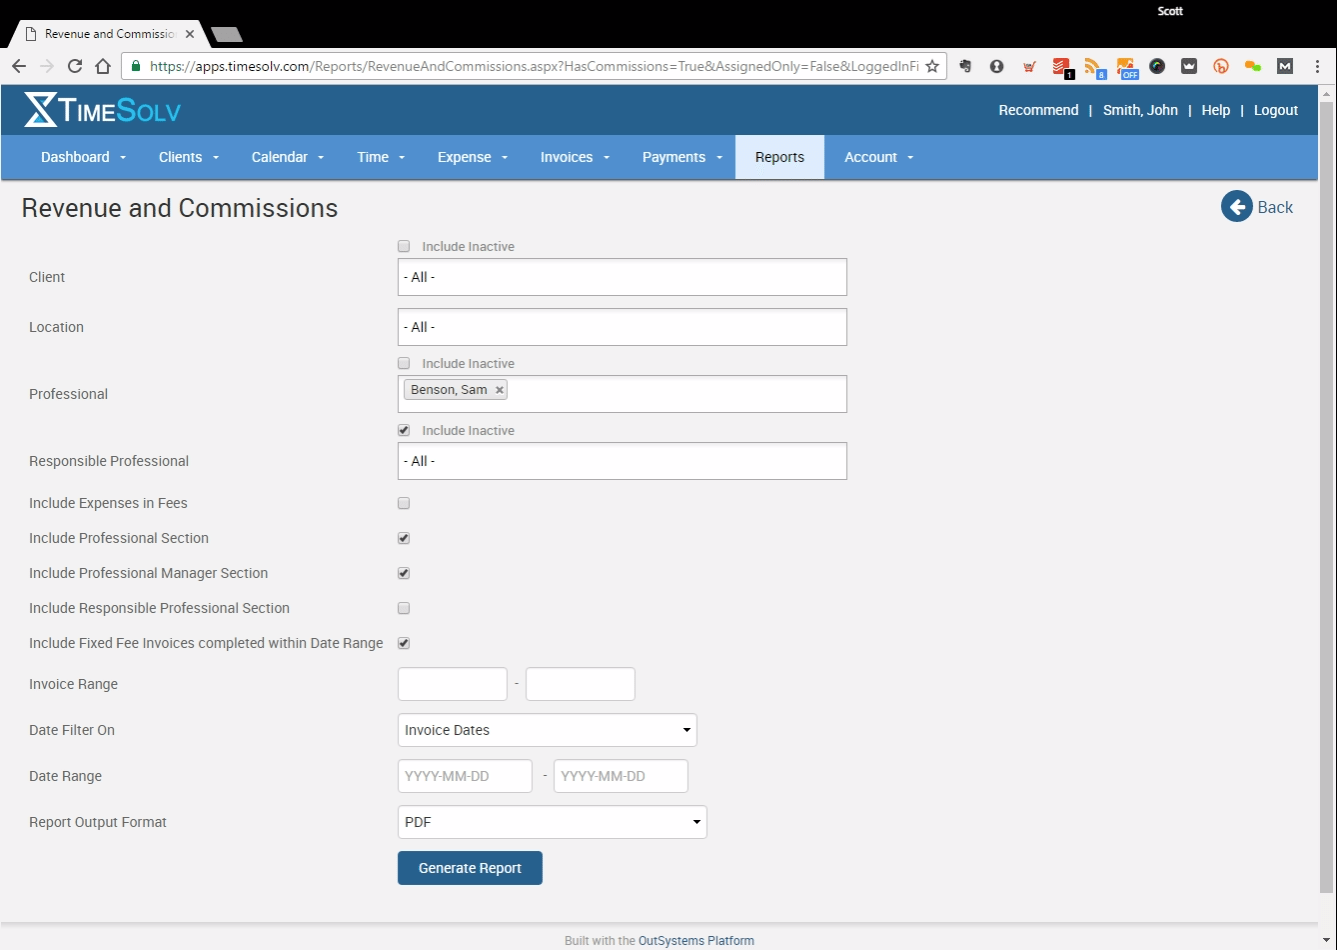Click the browser home icon
1337x950 pixels.
tap(103, 66)
